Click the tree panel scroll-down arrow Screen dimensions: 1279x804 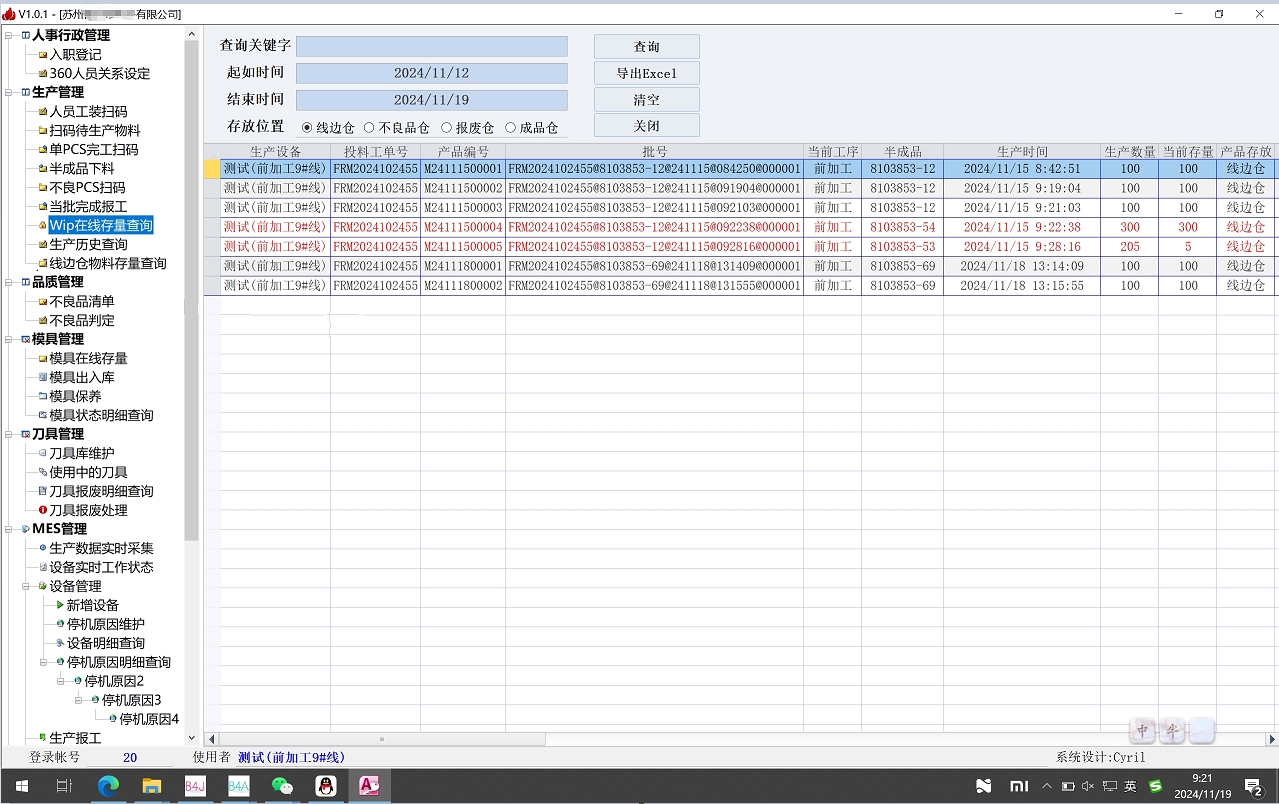point(191,737)
